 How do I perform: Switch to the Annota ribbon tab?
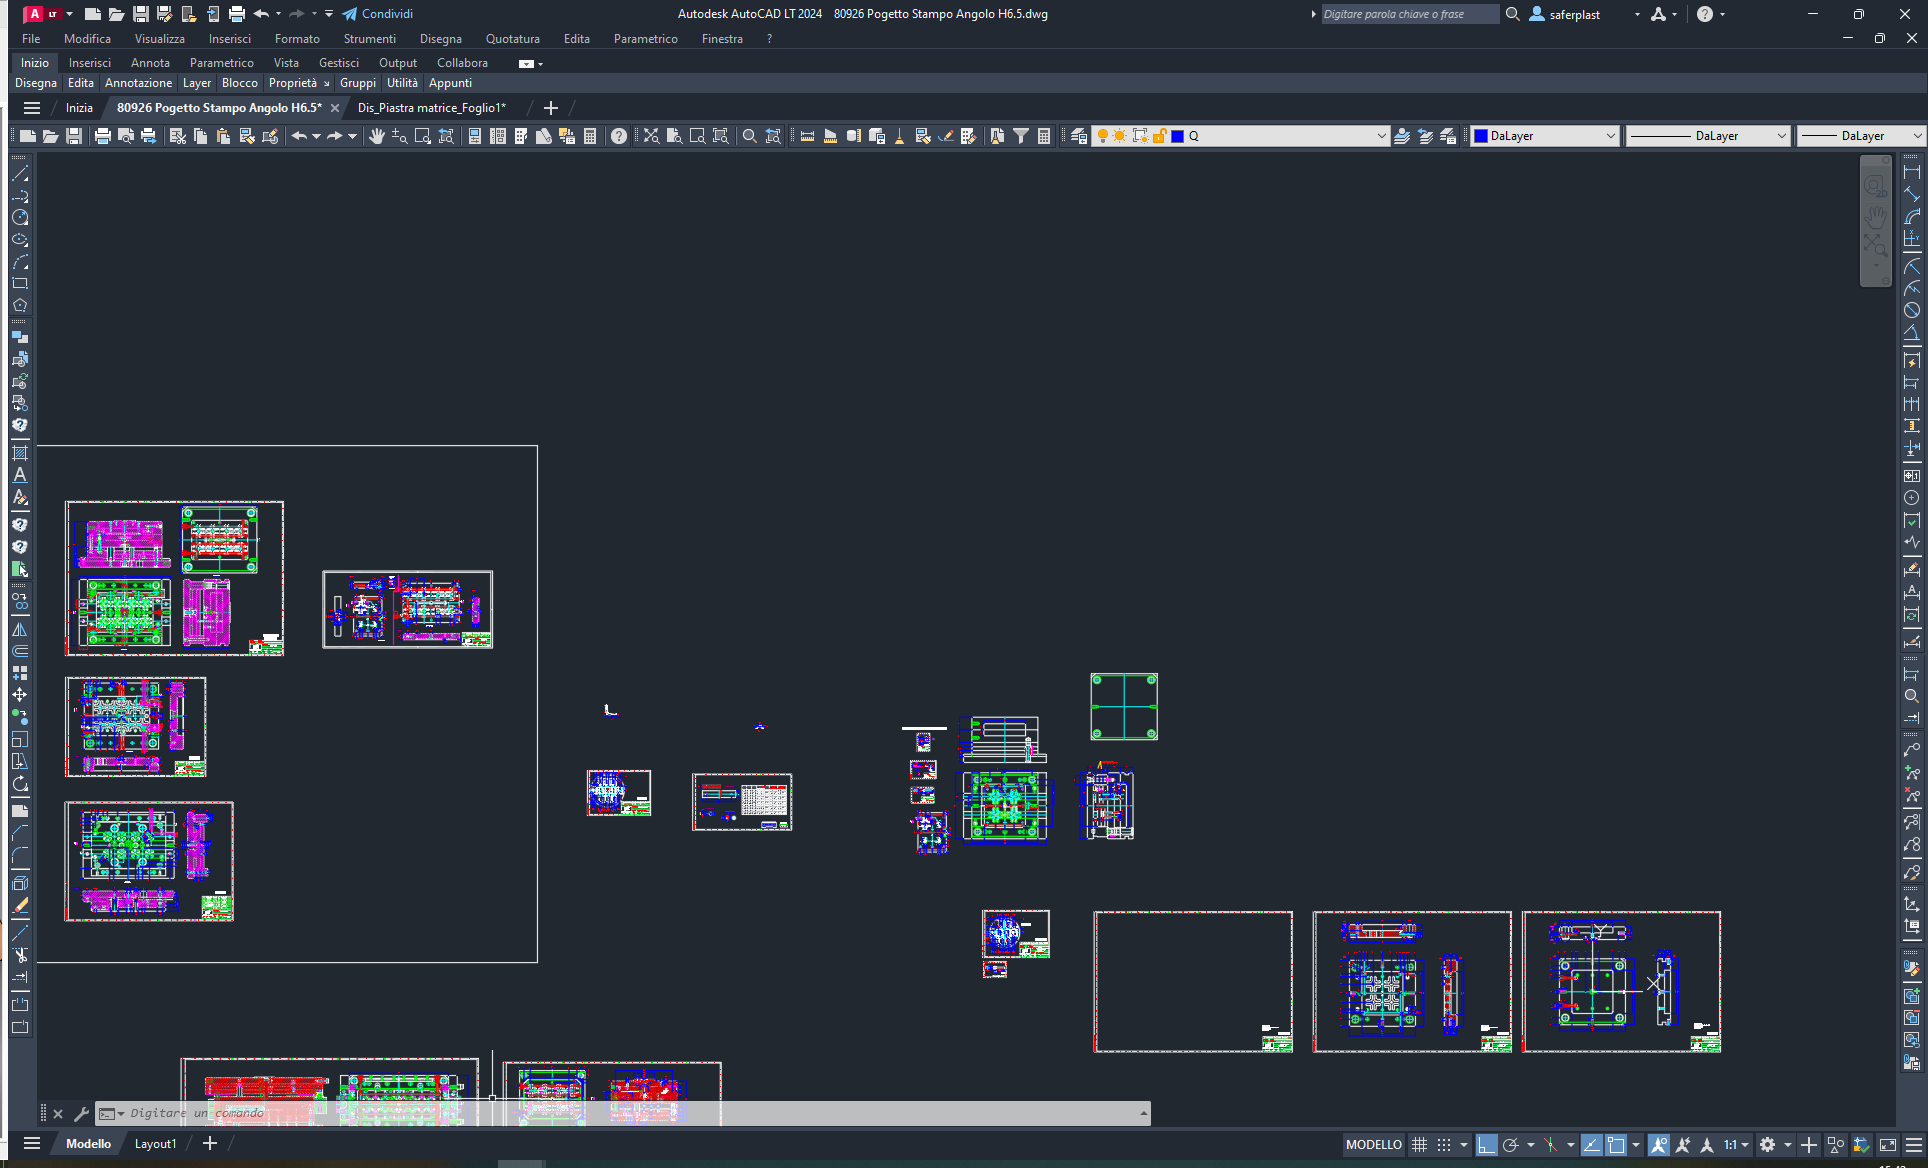(x=150, y=63)
